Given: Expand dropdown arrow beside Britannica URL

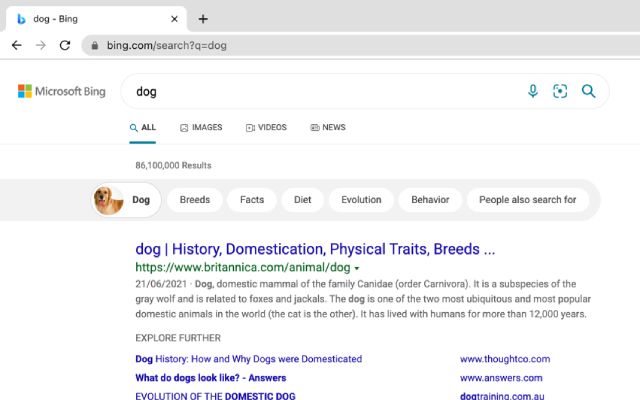Looking at the screenshot, I should [x=357, y=268].
